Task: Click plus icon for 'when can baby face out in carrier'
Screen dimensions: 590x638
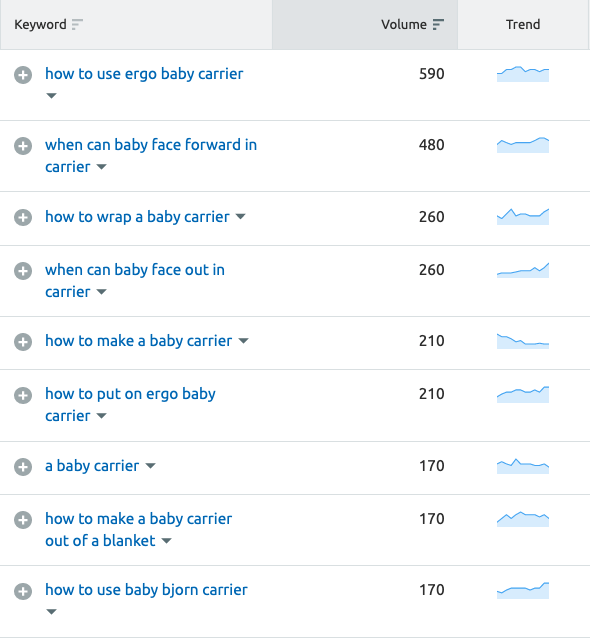Action: coord(23,271)
